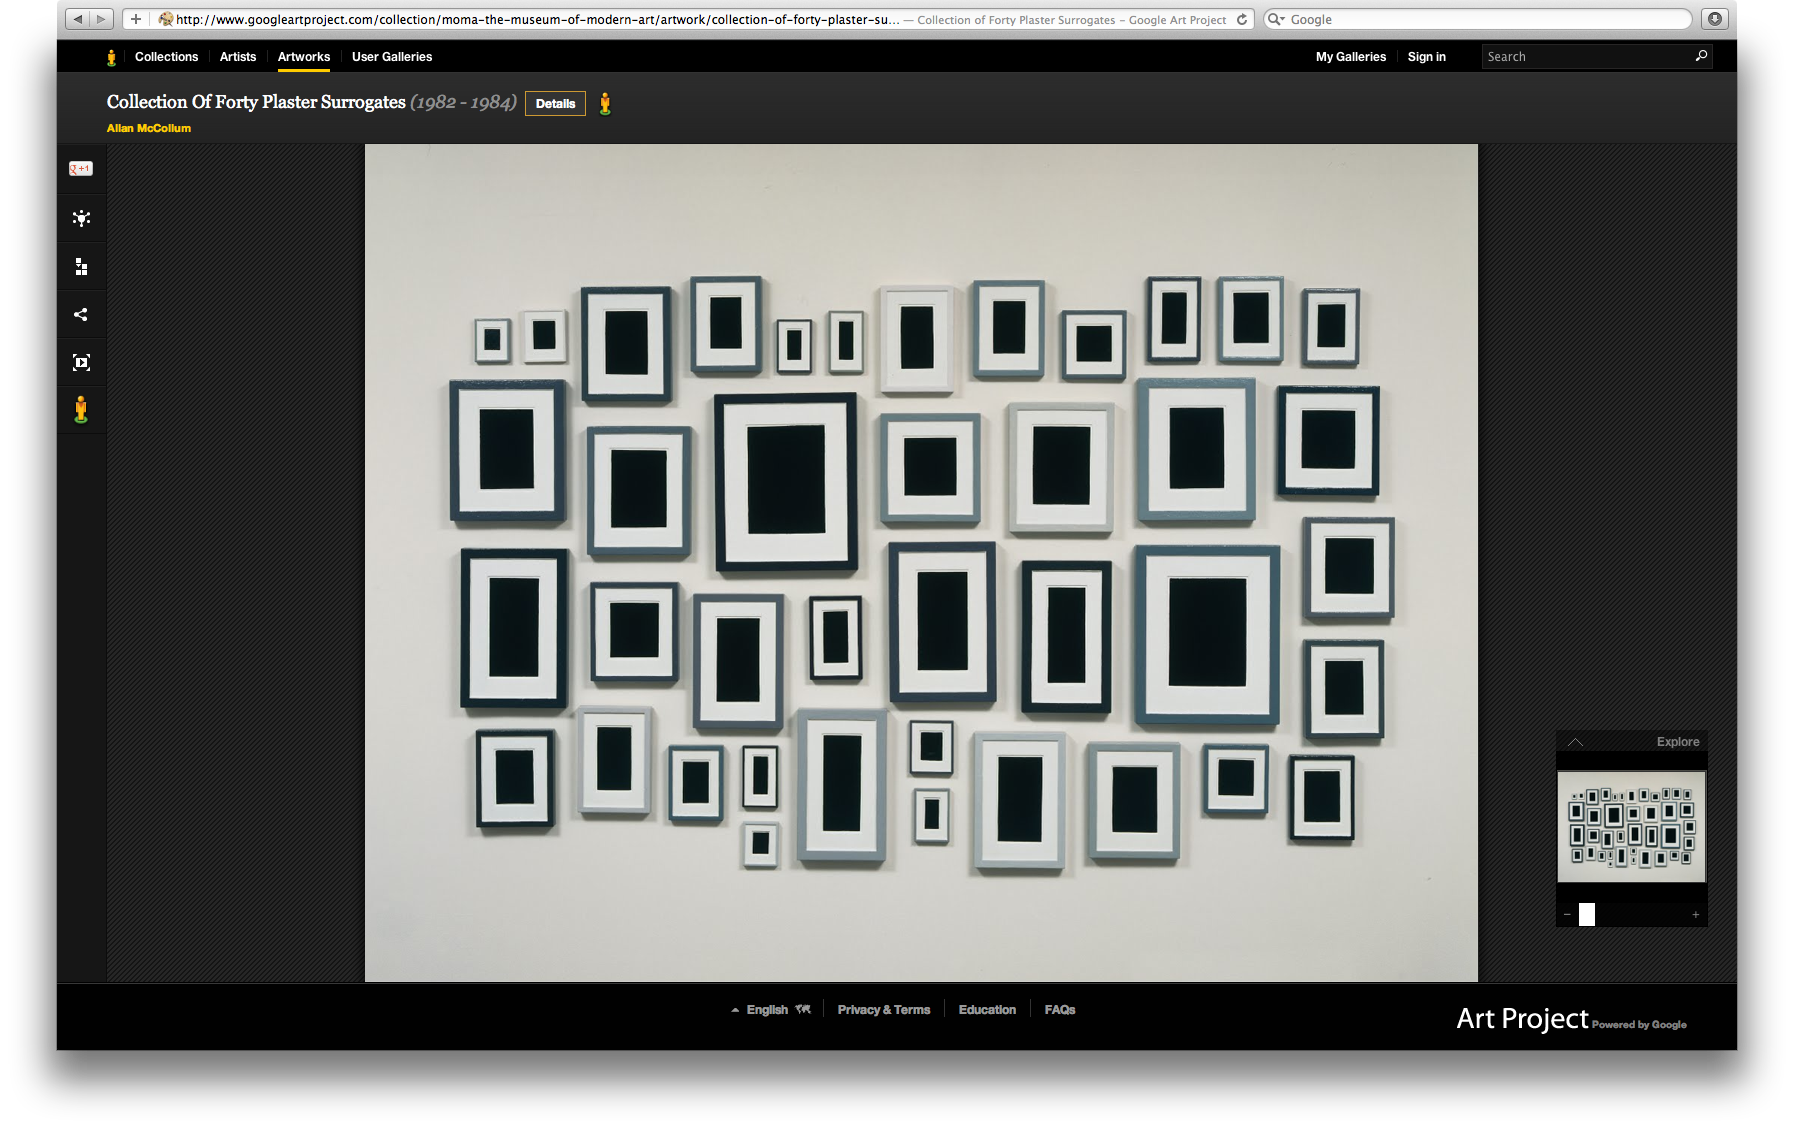Open the Allan McCollum artist link
This screenshot has height=1129, width=1794.
pyautogui.click(x=148, y=128)
